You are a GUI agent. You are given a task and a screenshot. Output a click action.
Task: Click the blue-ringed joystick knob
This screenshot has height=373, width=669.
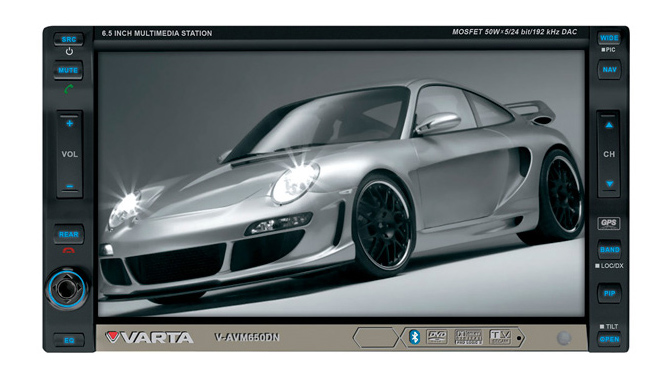[x=67, y=289]
